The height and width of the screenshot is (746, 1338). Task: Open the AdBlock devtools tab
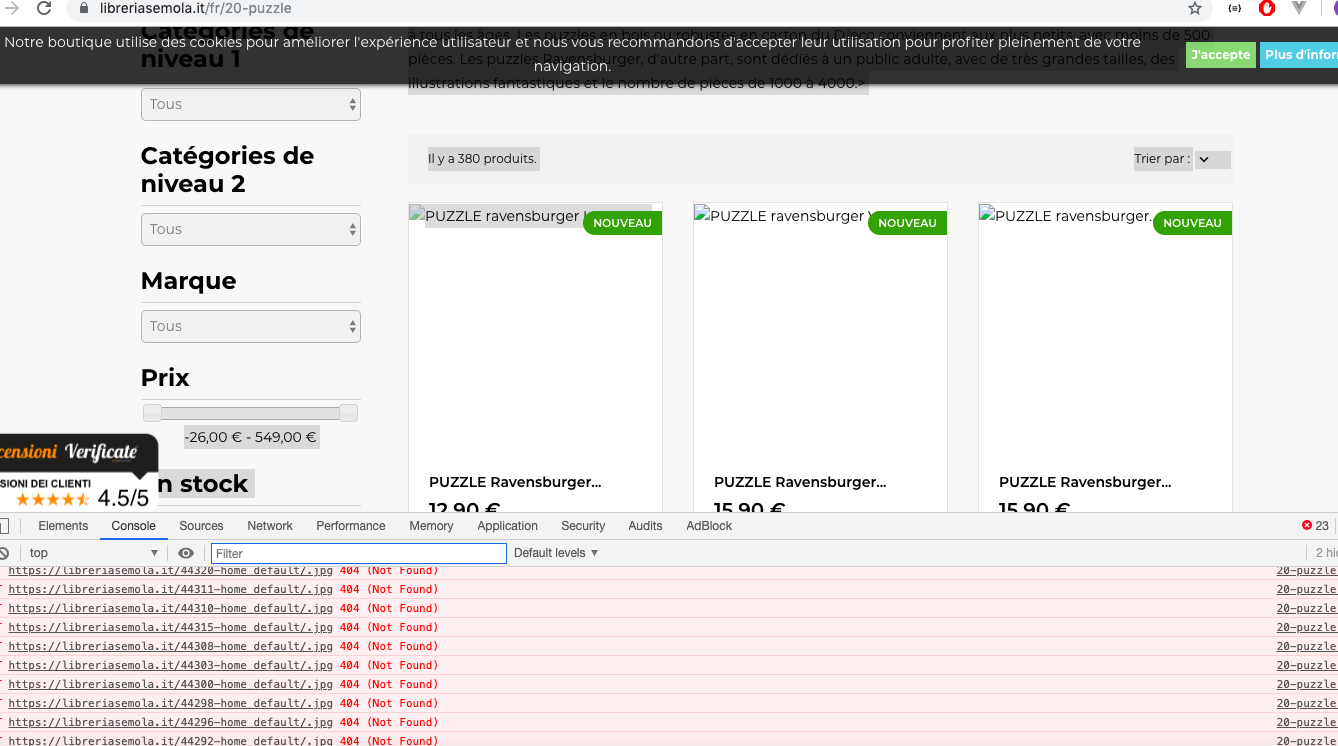tap(709, 525)
